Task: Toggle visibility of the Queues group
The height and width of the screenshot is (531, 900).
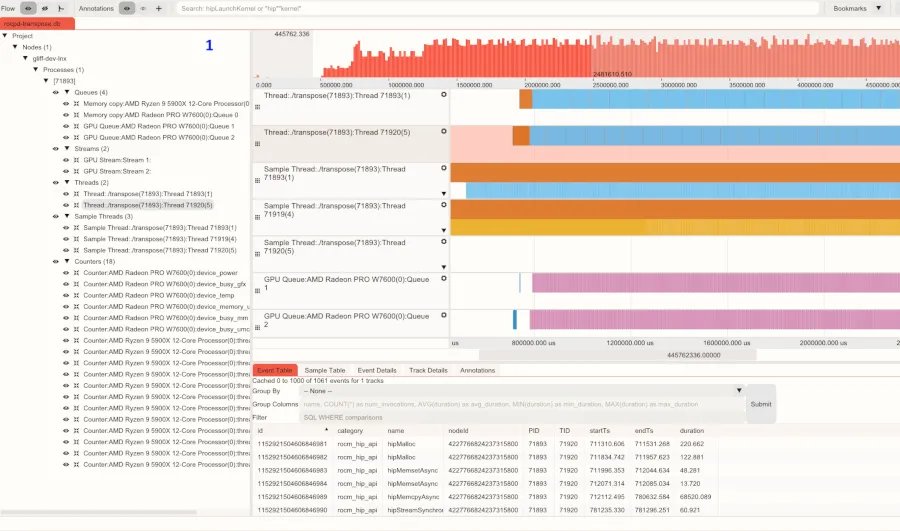Action: point(56,92)
